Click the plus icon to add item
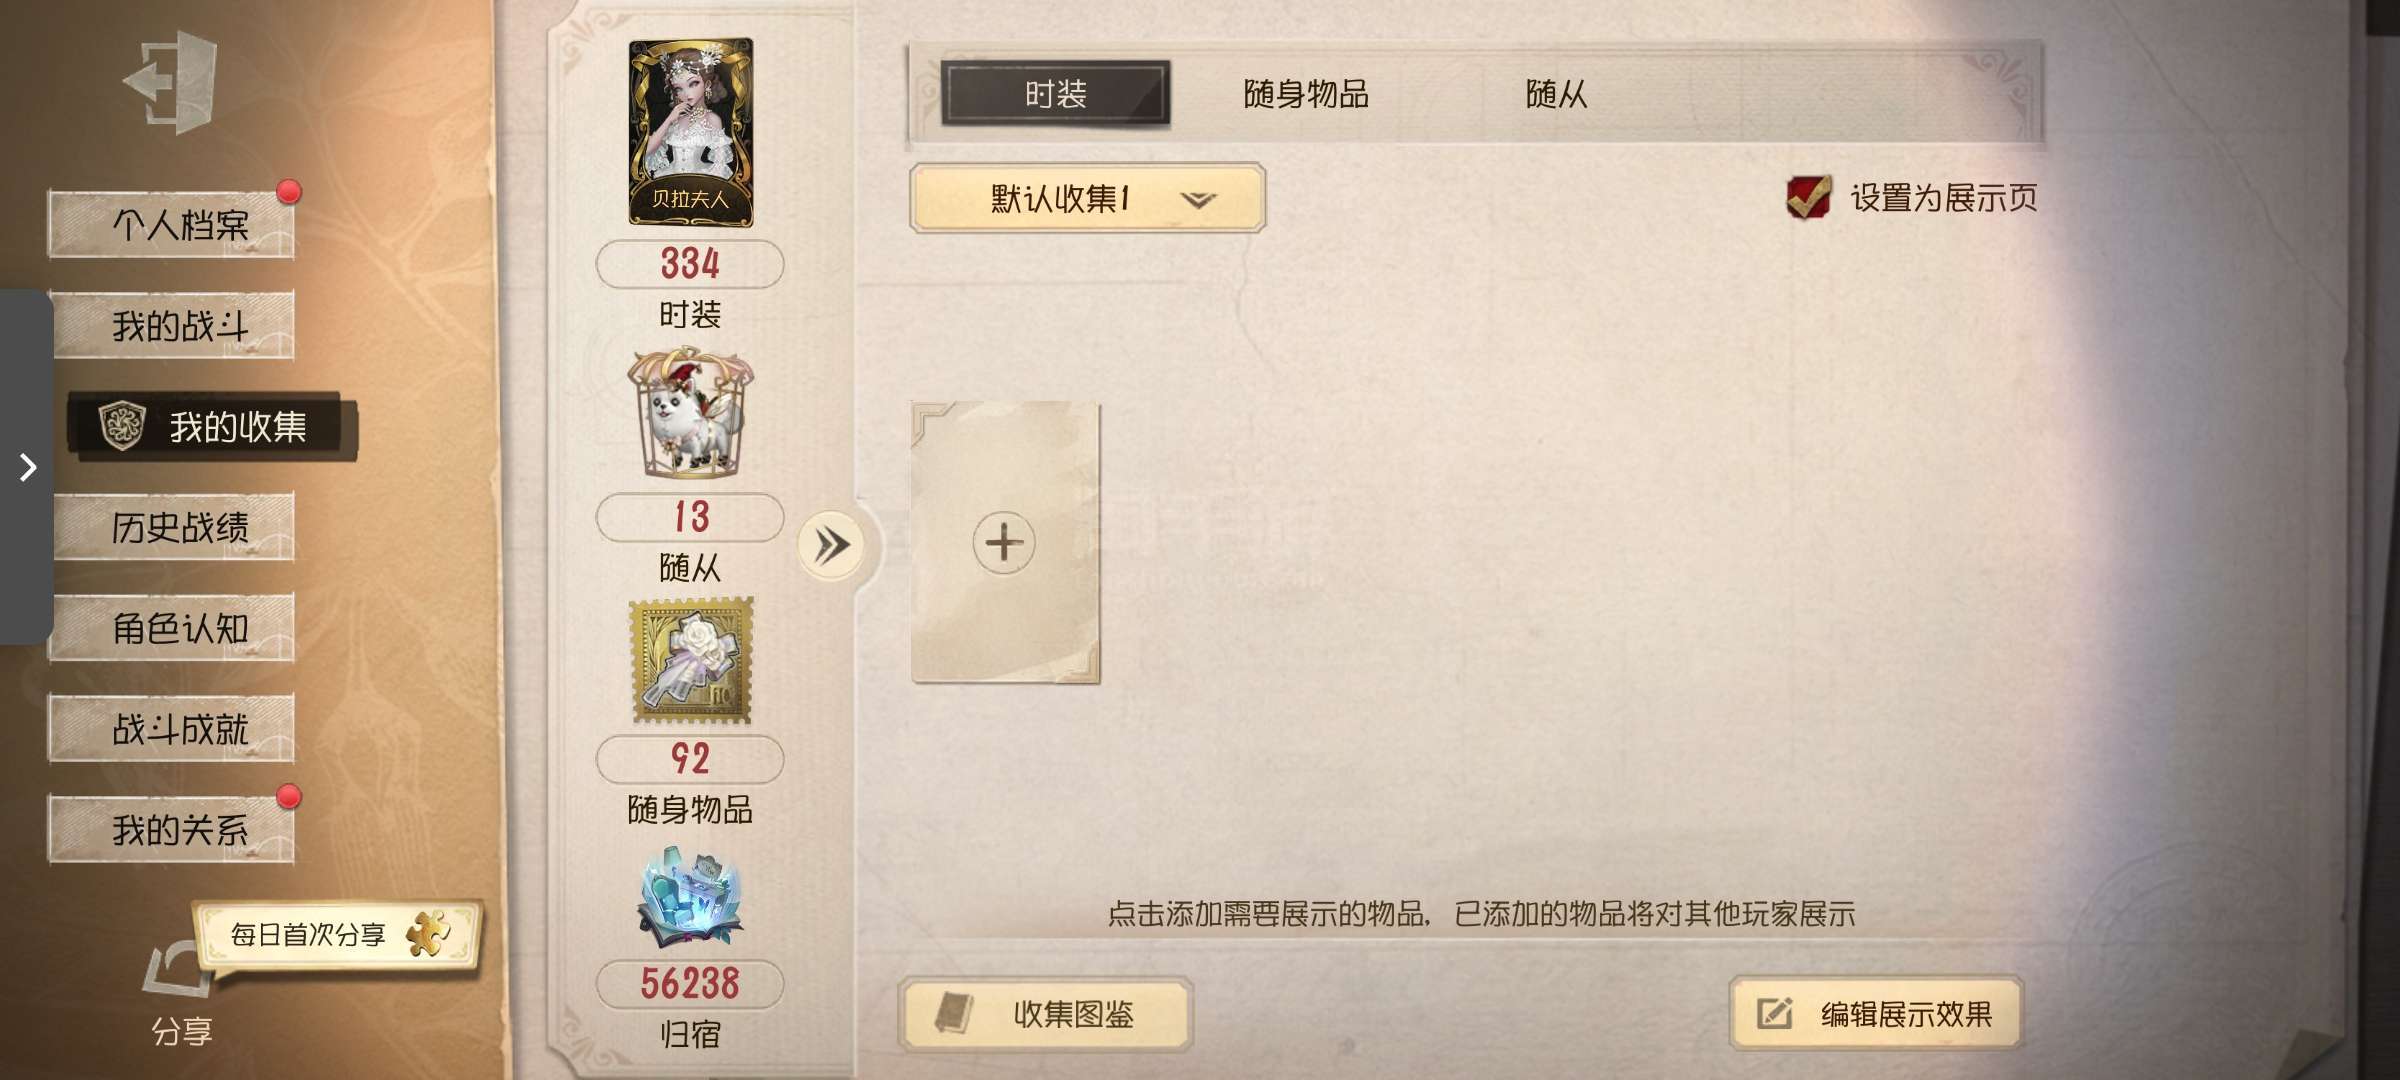 (1004, 543)
